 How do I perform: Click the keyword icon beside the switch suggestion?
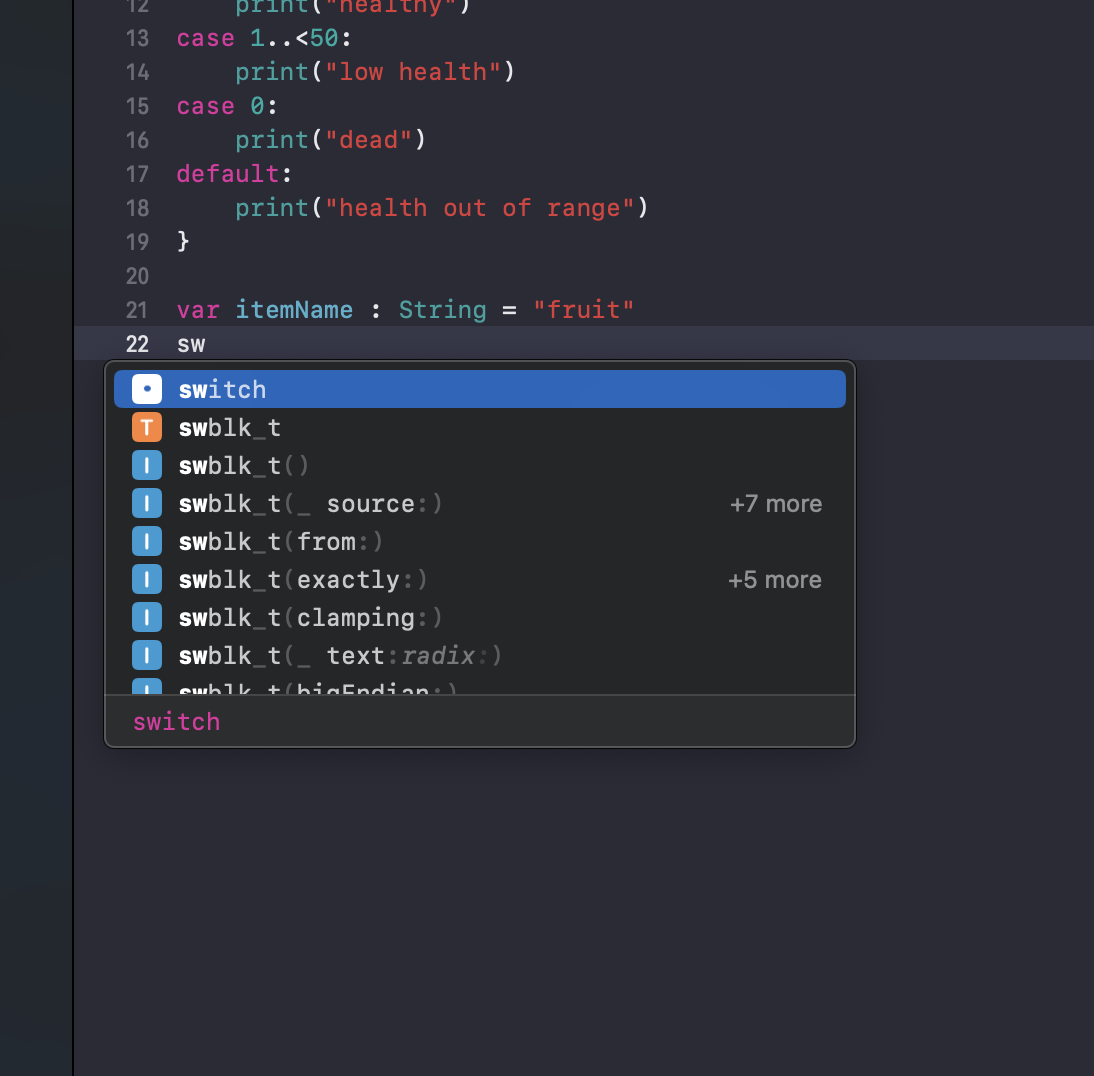point(146,389)
